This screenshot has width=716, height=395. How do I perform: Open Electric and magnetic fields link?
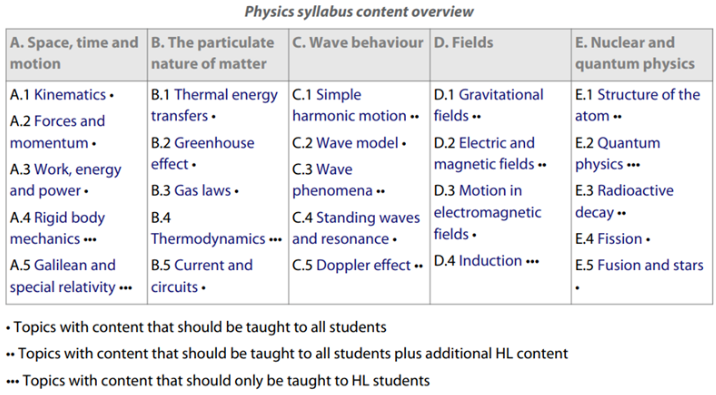tap(484, 153)
